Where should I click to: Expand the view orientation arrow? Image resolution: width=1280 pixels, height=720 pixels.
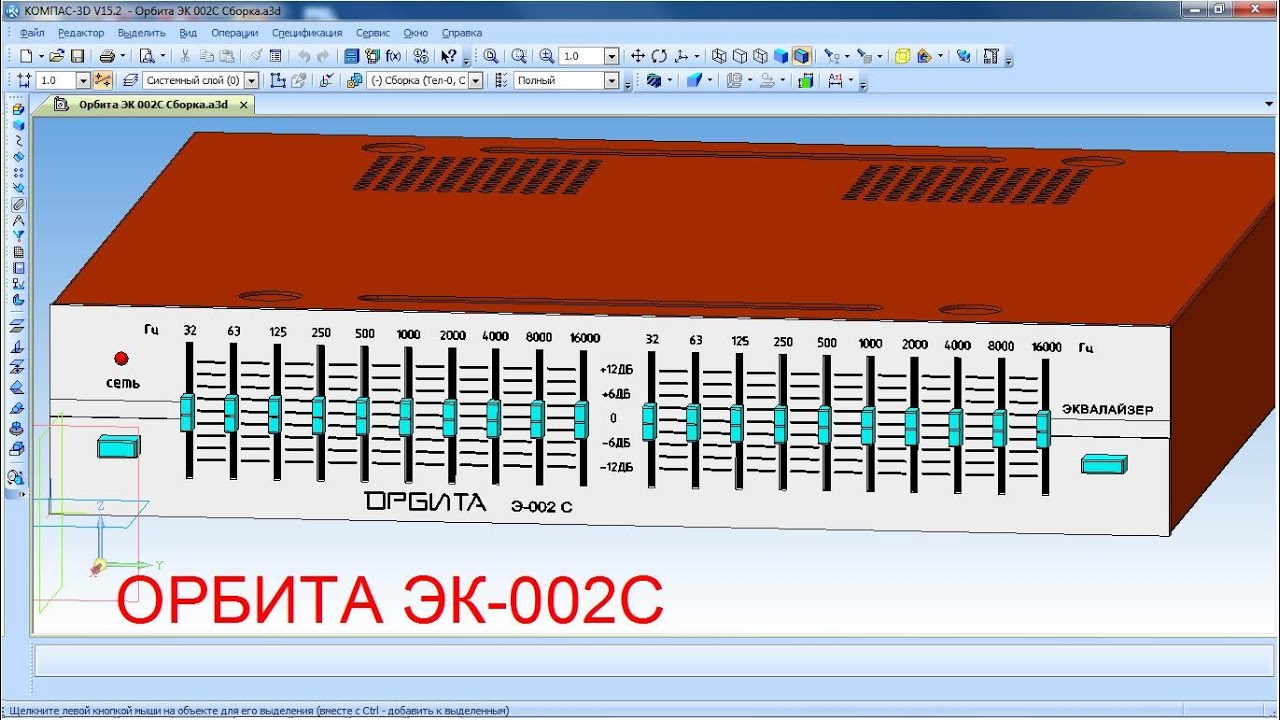click(x=696, y=56)
